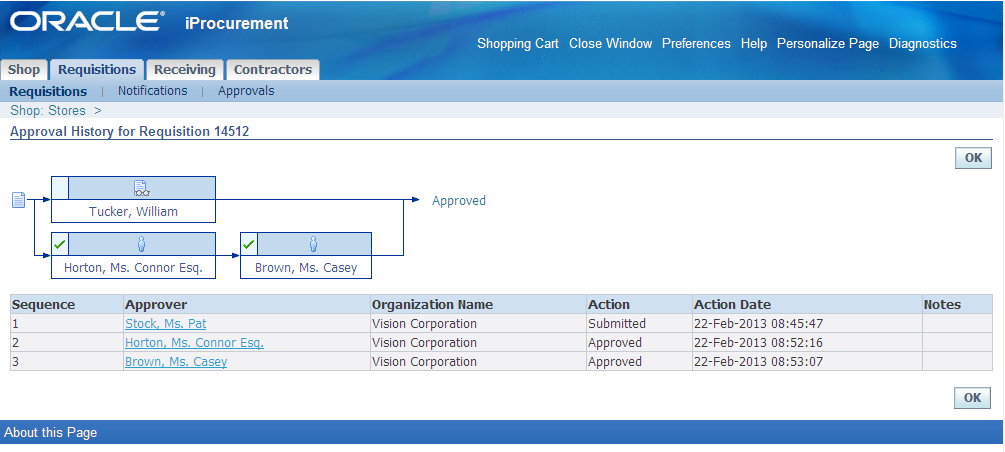
Task: Click the person icon above Brown, Ms. Casey
Action: coord(313,244)
